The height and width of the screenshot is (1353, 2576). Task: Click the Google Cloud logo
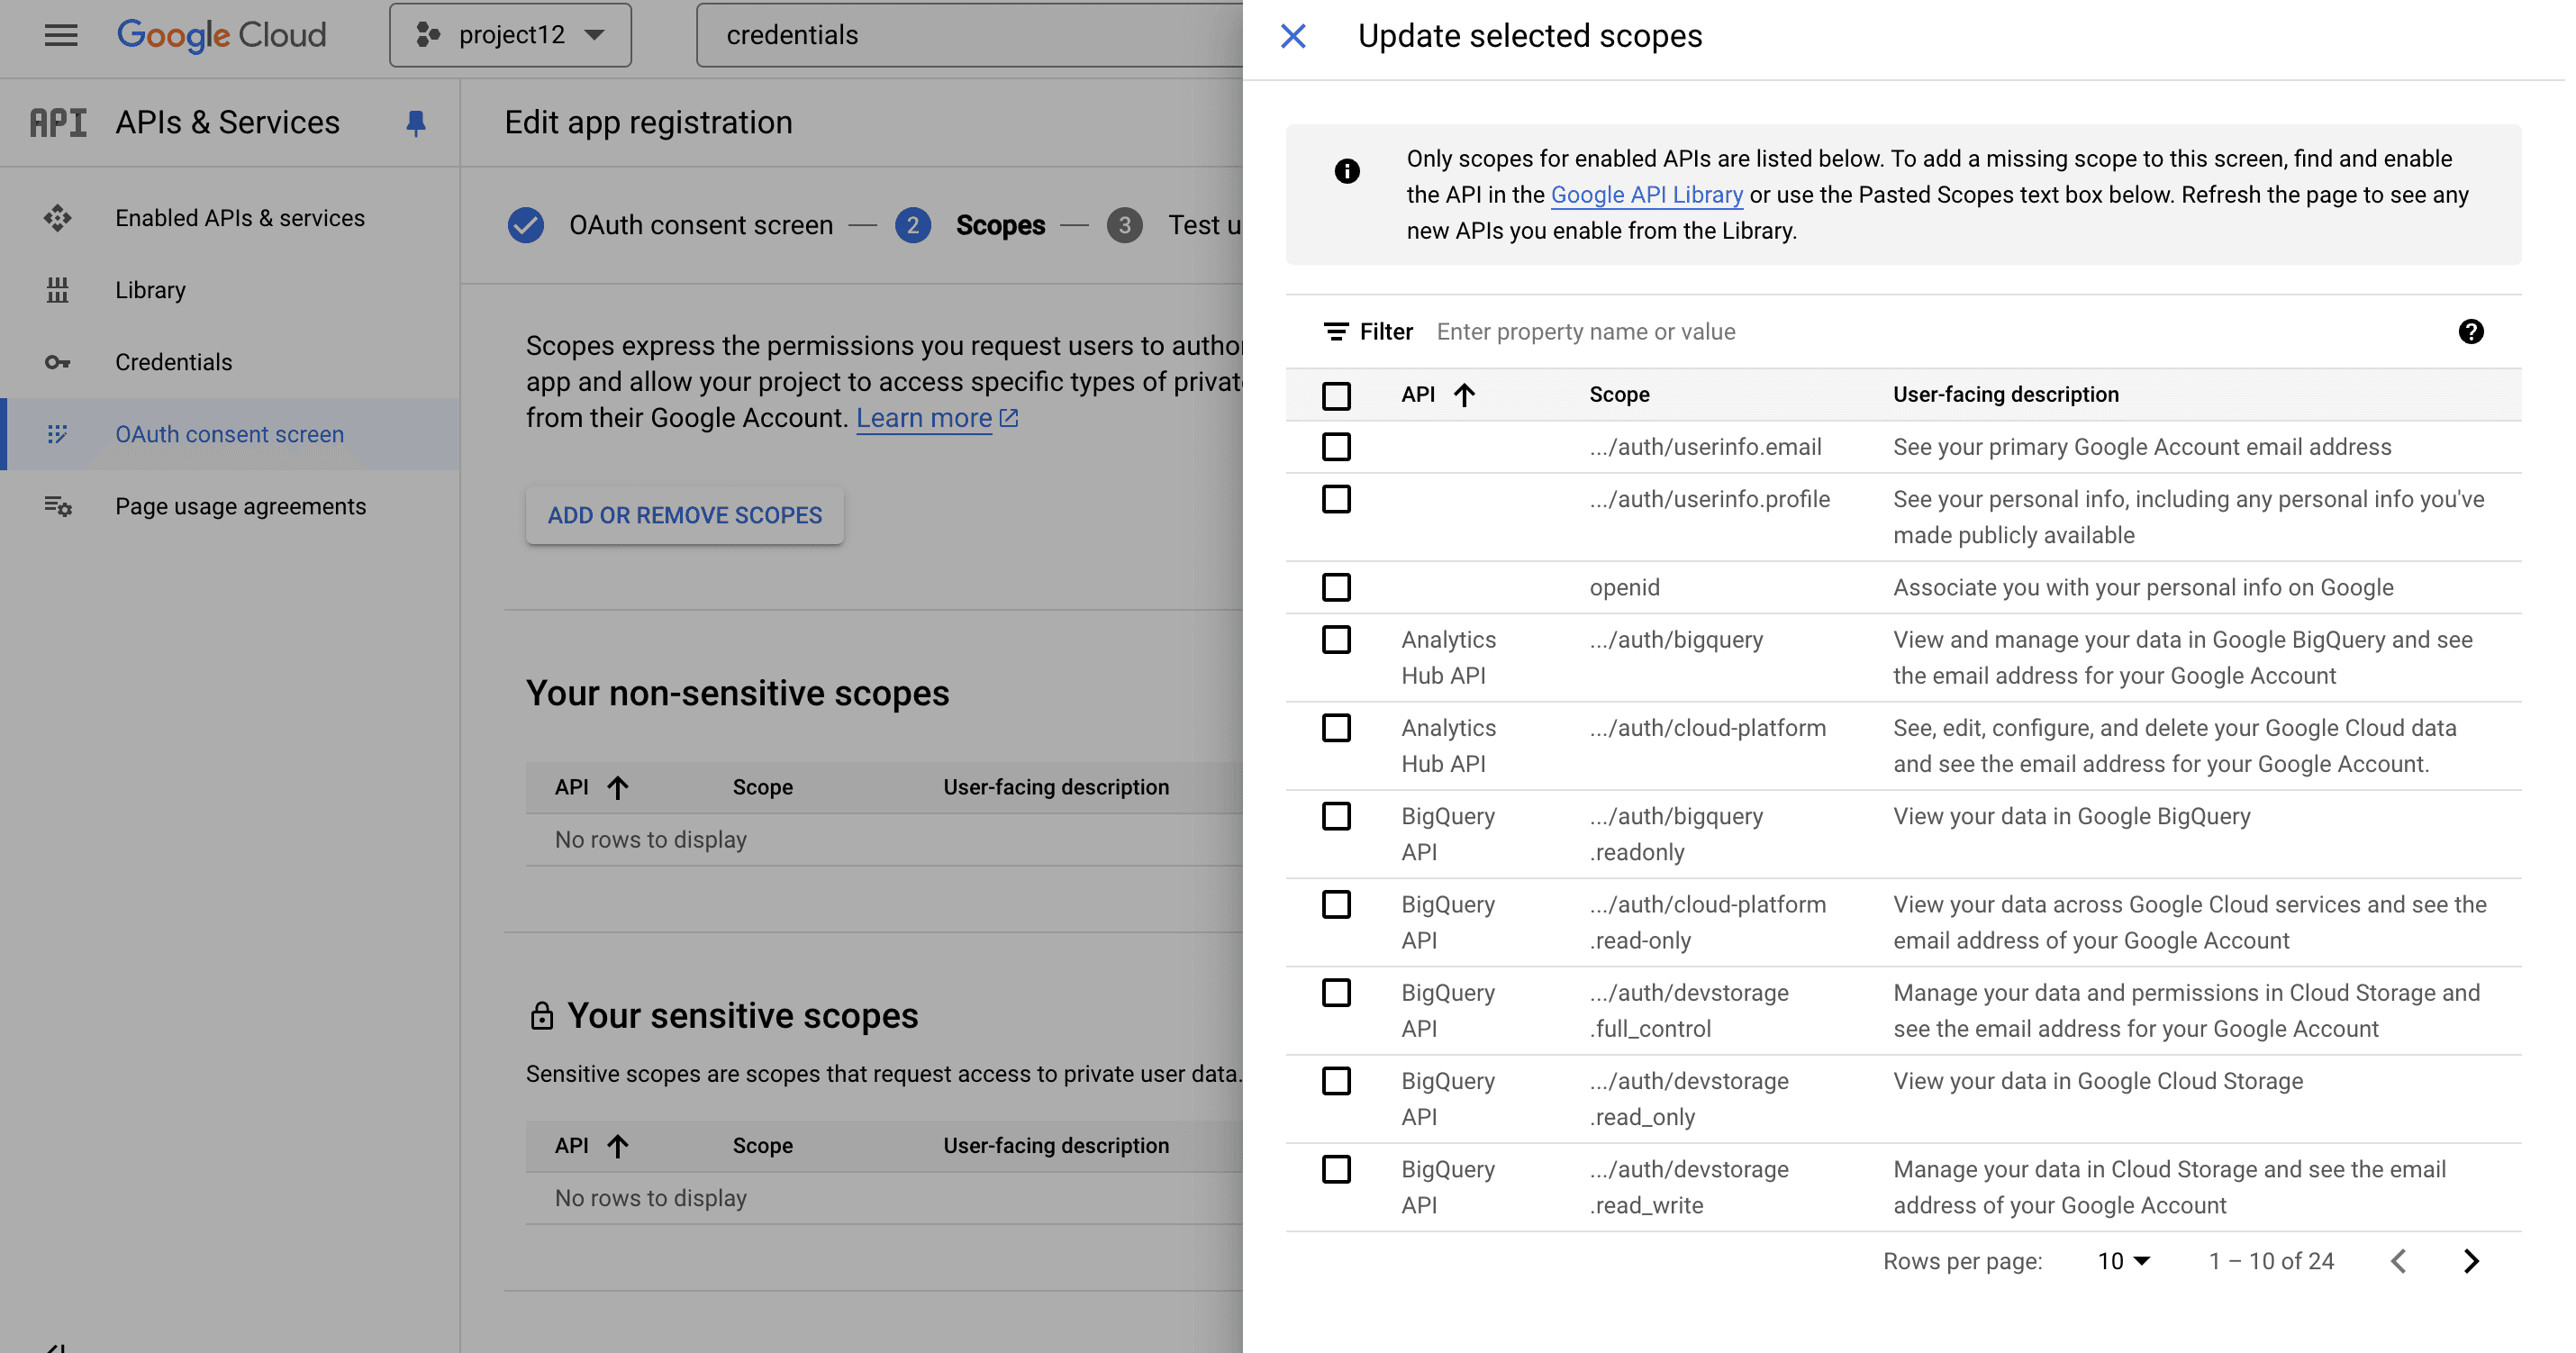click(221, 35)
